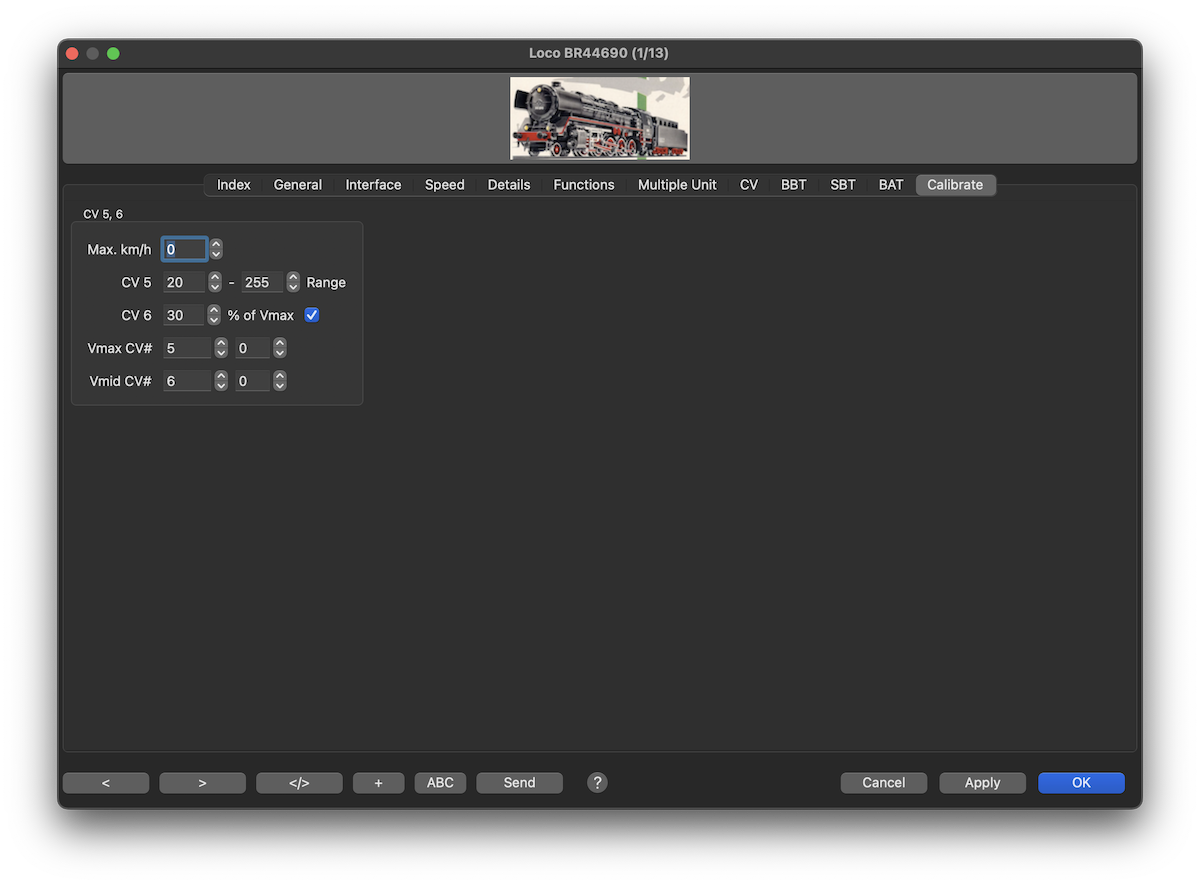Click the Vmid CV# number stepper
1200x885 pixels.
click(x=220, y=381)
